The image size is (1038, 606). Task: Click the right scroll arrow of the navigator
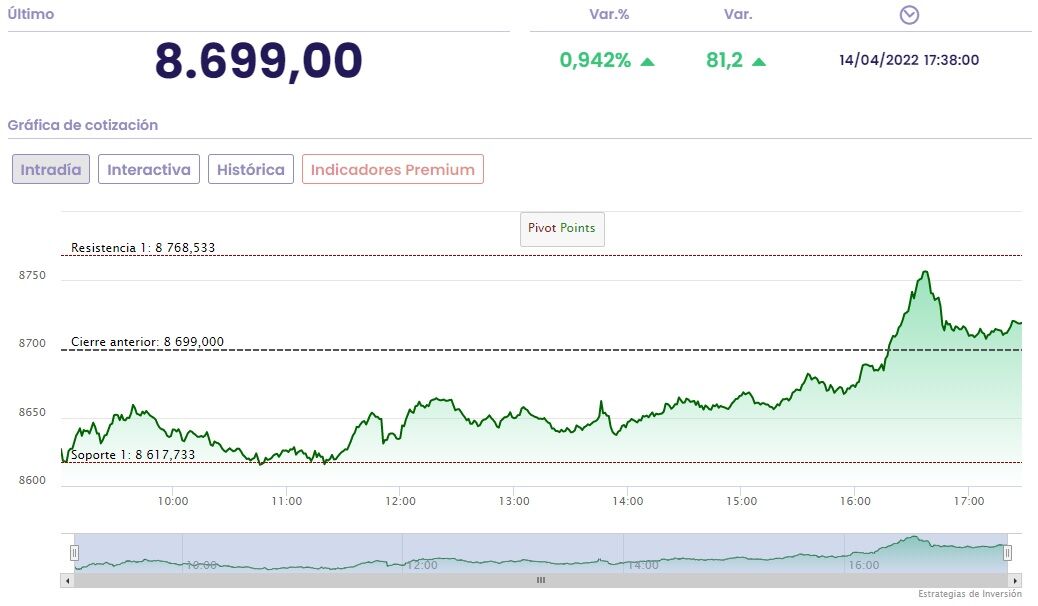click(1015, 580)
